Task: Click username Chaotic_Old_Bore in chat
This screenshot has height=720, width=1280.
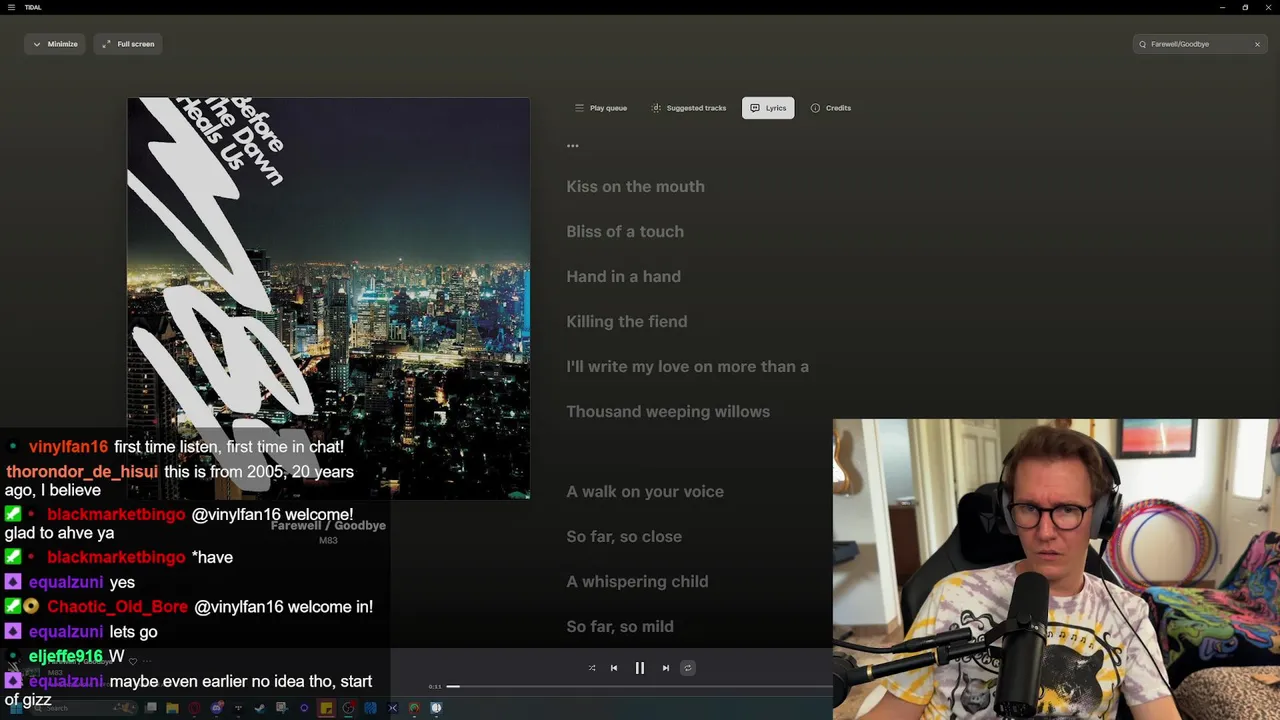Action: (117, 607)
